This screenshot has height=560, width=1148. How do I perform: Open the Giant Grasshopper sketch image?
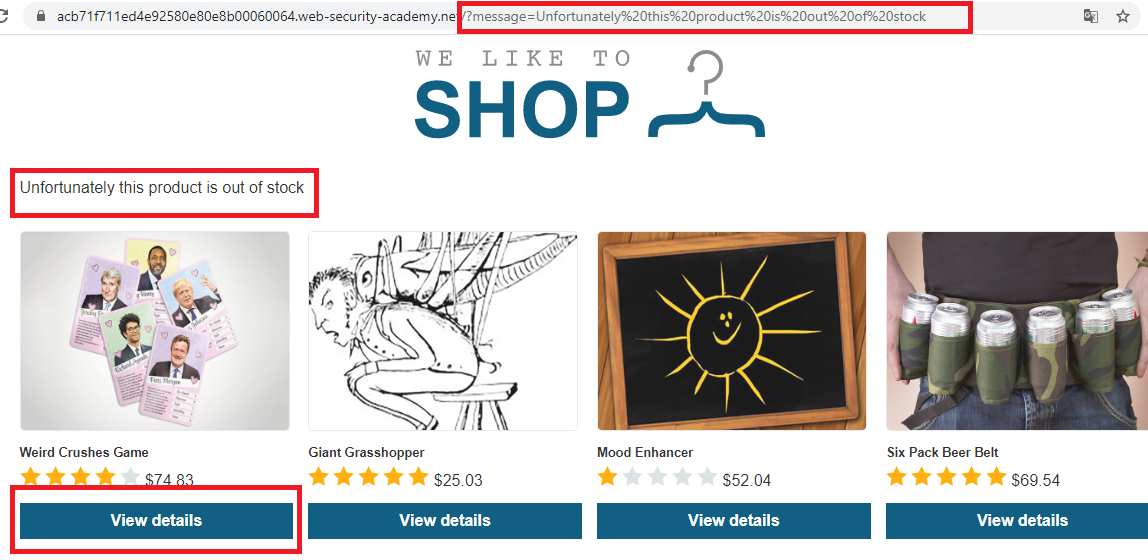[443, 331]
